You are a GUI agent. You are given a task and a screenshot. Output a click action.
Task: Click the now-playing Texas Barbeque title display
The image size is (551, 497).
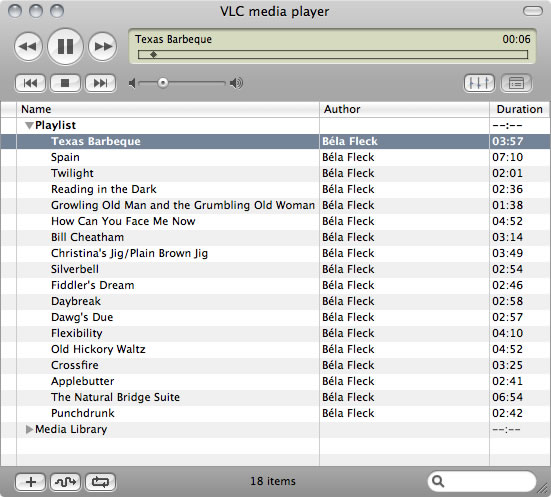(x=173, y=39)
